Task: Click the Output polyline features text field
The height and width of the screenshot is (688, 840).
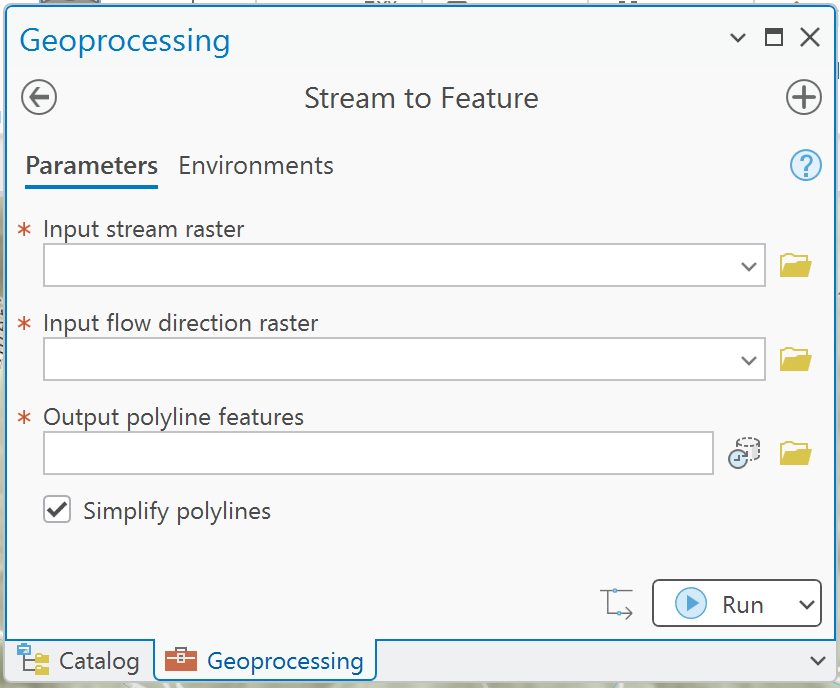Action: 378,453
